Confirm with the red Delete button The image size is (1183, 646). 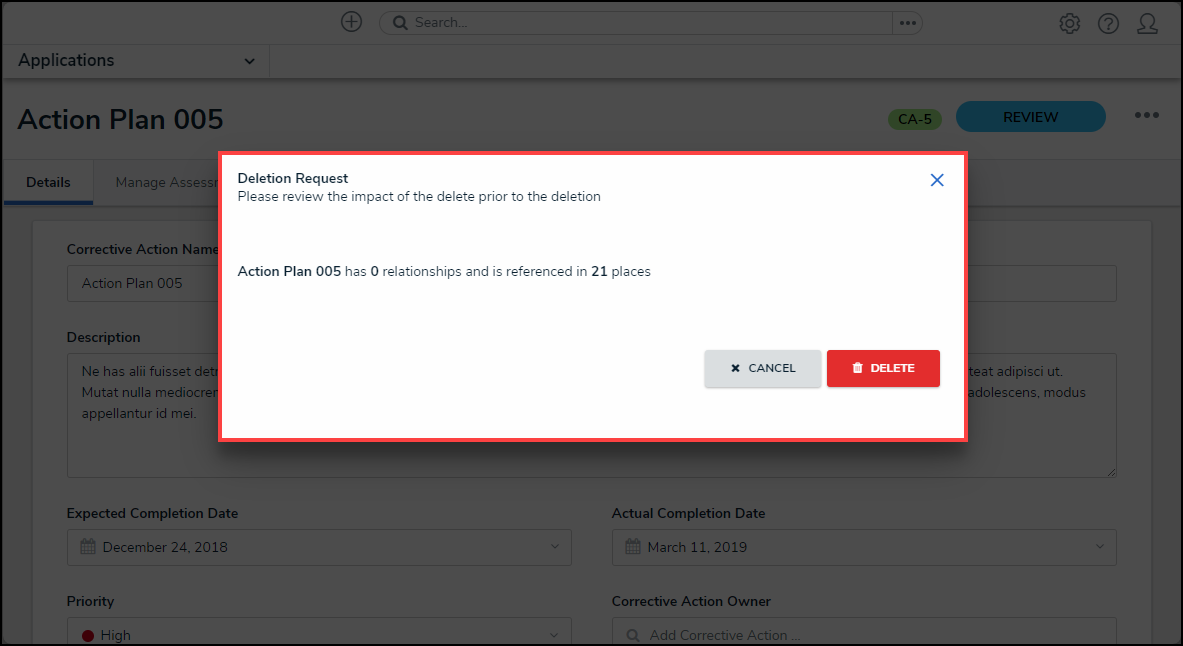(883, 368)
